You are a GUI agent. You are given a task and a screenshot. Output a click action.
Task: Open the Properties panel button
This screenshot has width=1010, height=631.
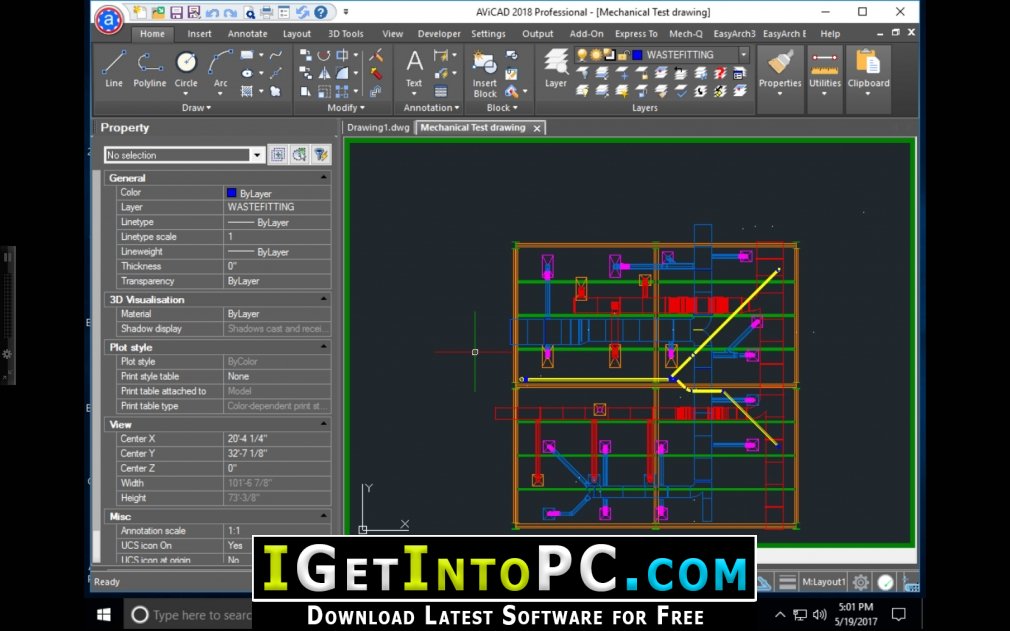pyautogui.click(x=780, y=72)
